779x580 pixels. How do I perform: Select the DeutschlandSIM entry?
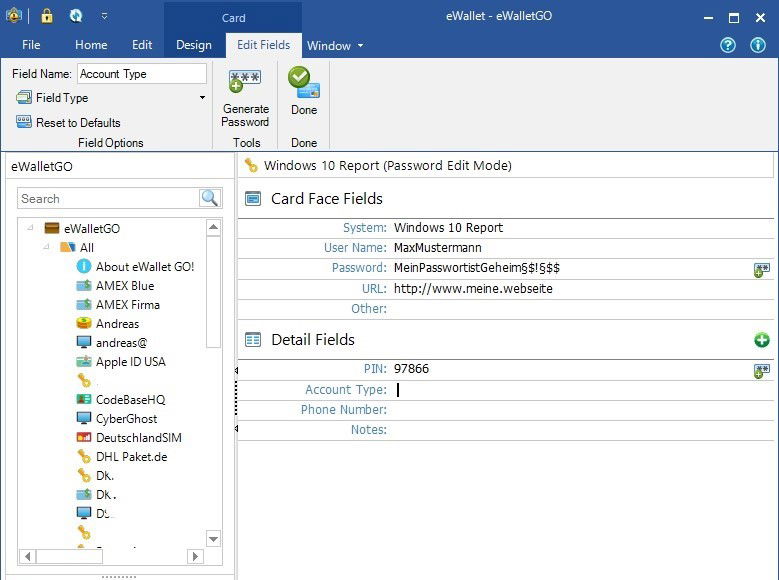(x=139, y=437)
